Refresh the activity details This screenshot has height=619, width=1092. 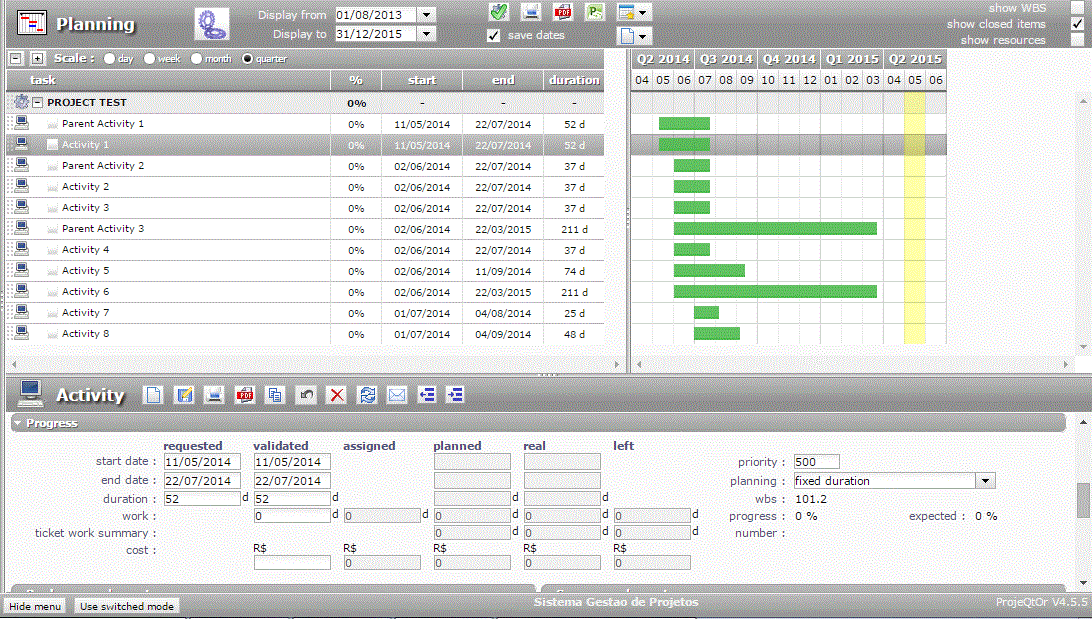pos(367,395)
